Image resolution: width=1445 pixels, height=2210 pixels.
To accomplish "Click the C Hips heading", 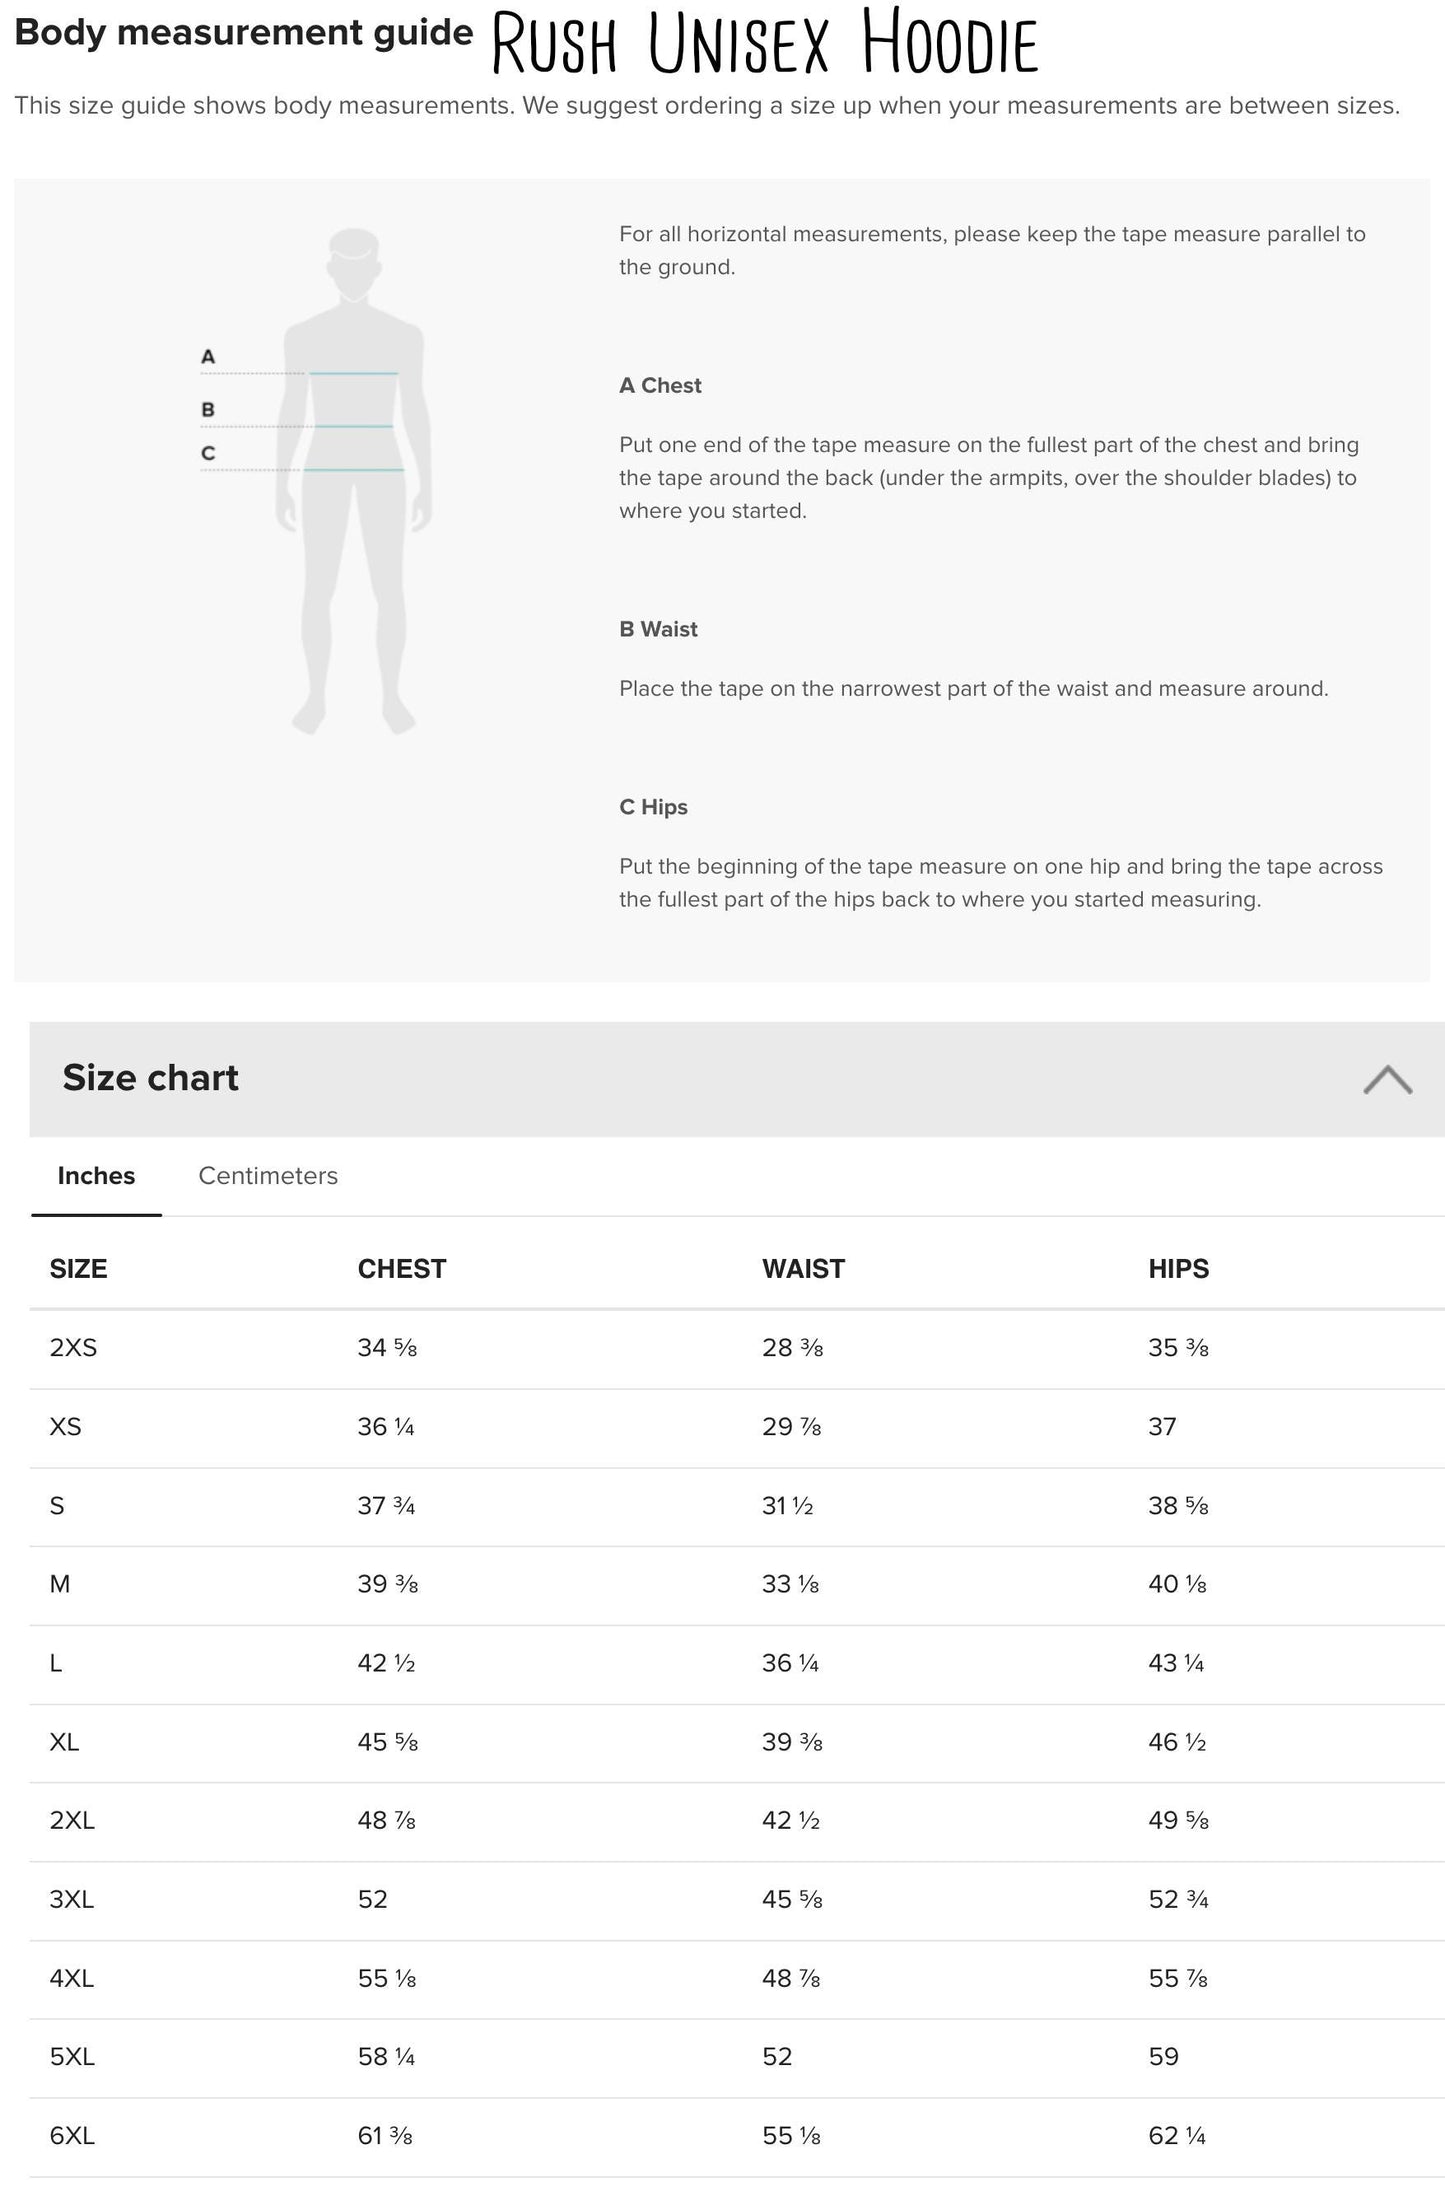I will tap(653, 807).
